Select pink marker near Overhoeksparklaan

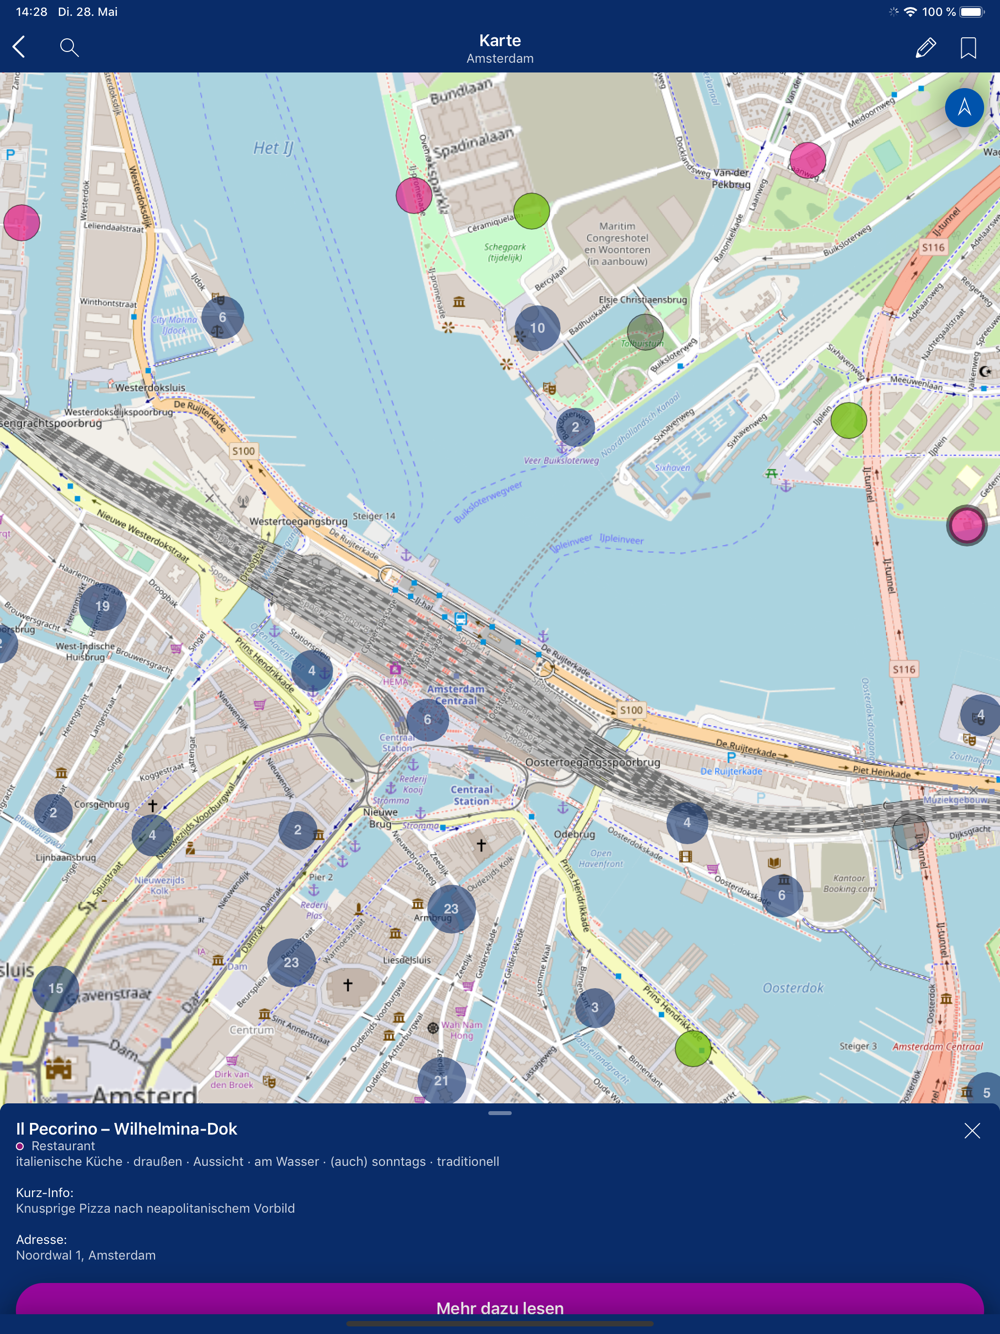[x=414, y=195]
